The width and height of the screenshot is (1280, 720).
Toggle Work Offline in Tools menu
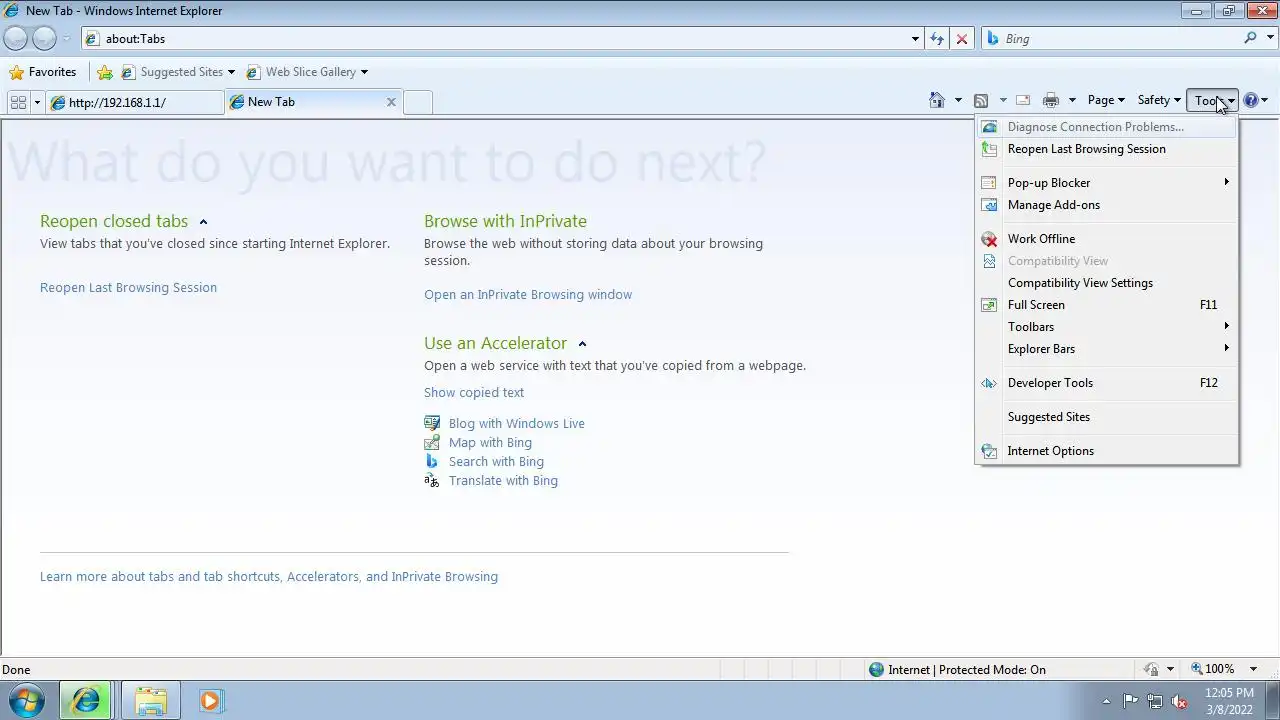(1107, 239)
